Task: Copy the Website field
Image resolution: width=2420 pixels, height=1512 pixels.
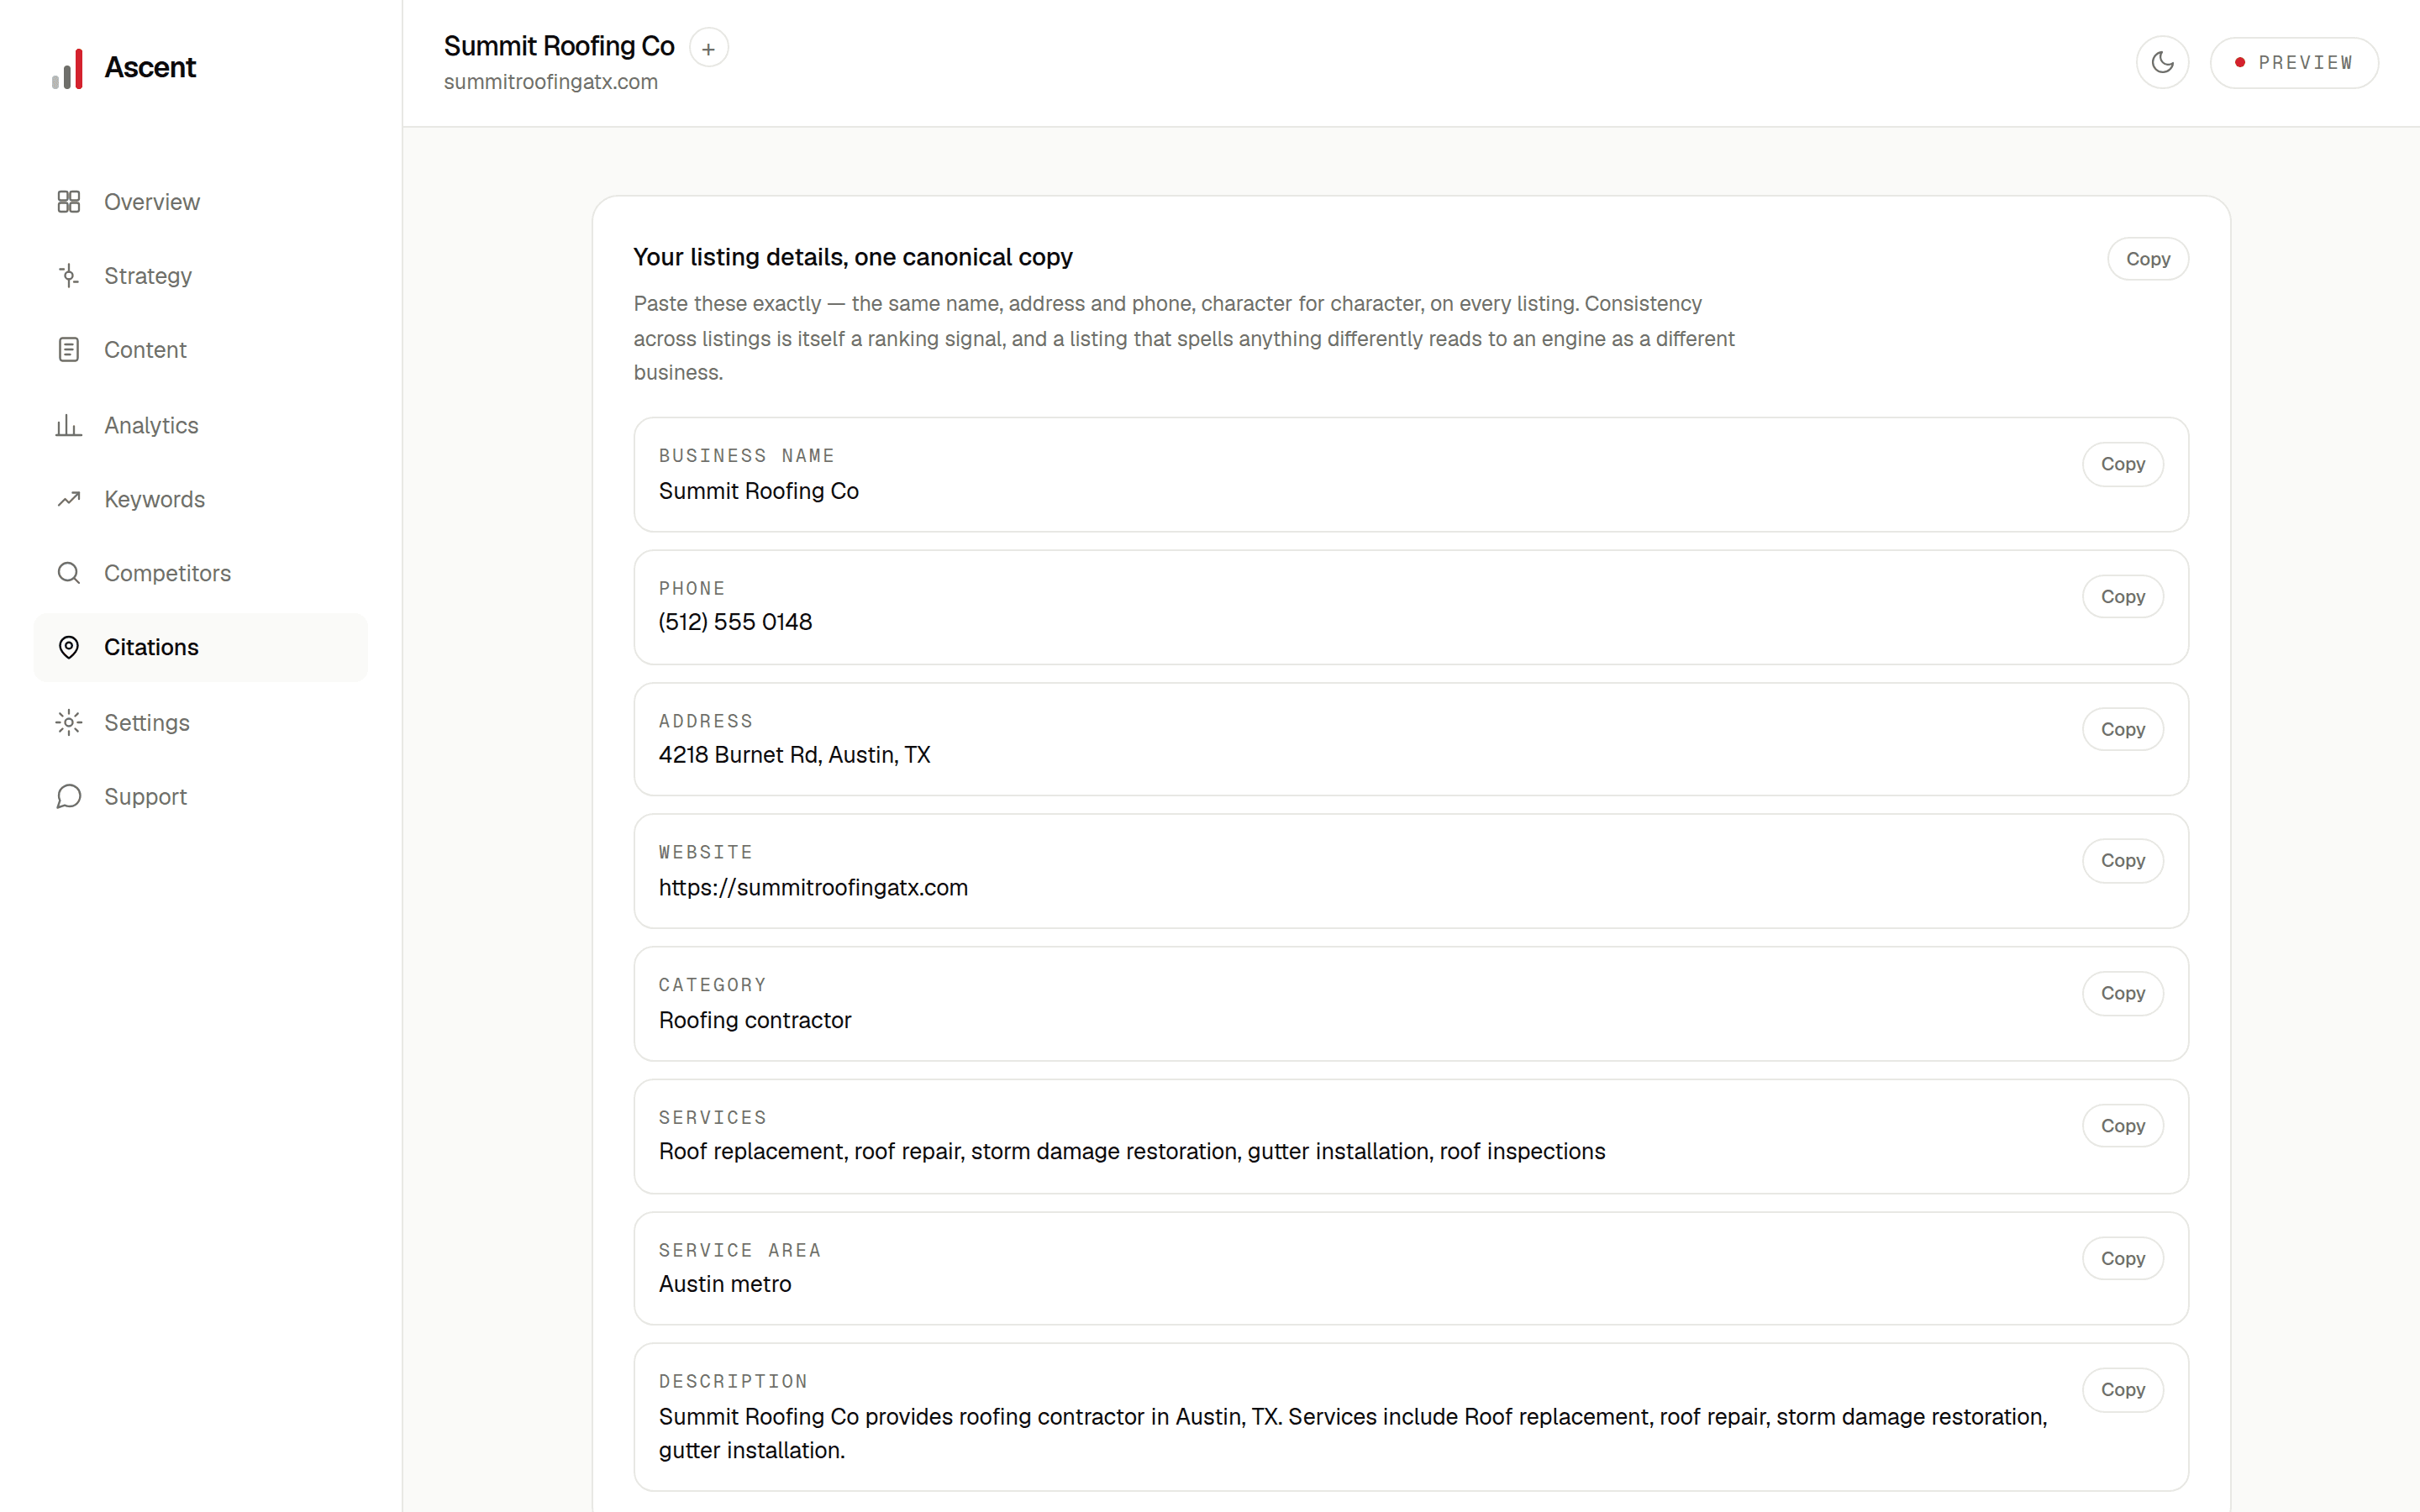Action: 2122,861
